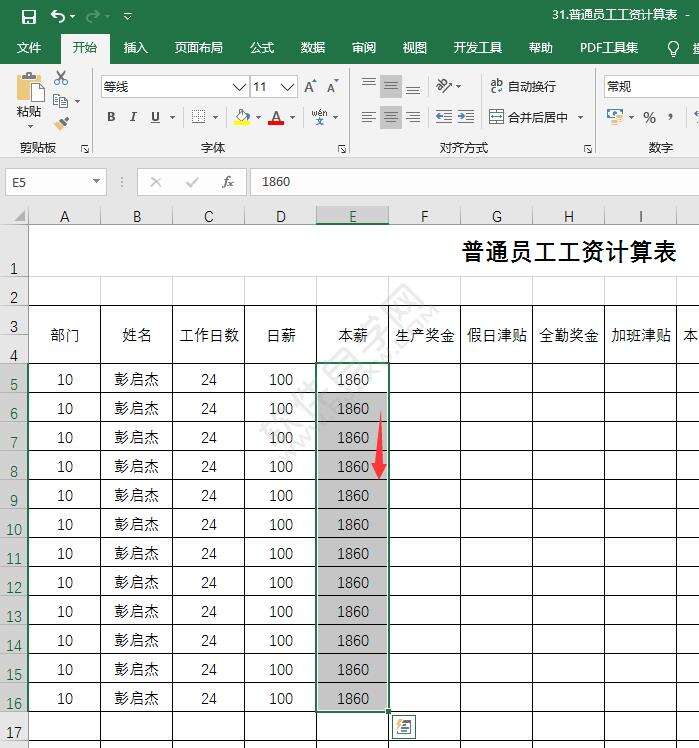Click the 粘贴 paste clipboard icon
The height and width of the screenshot is (748, 699).
30,88
